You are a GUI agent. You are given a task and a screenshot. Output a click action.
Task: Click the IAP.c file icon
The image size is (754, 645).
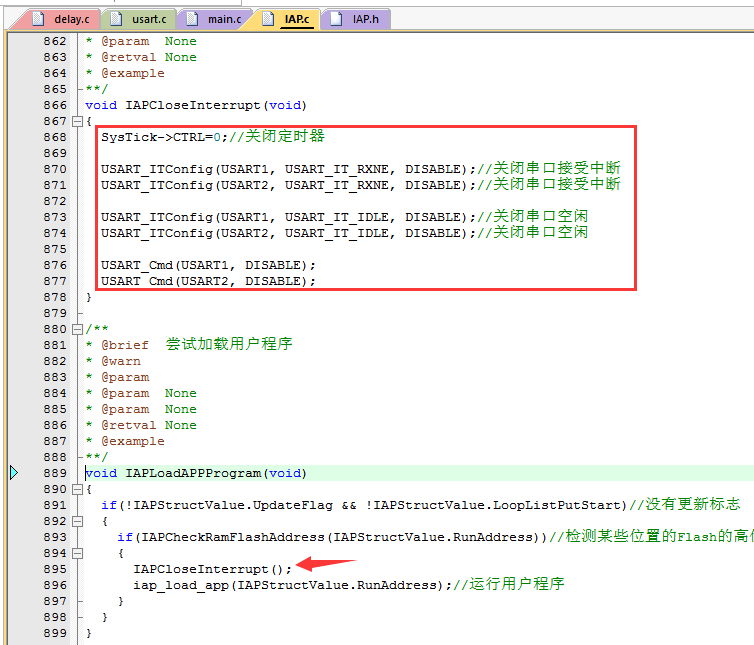pos(268,19)
